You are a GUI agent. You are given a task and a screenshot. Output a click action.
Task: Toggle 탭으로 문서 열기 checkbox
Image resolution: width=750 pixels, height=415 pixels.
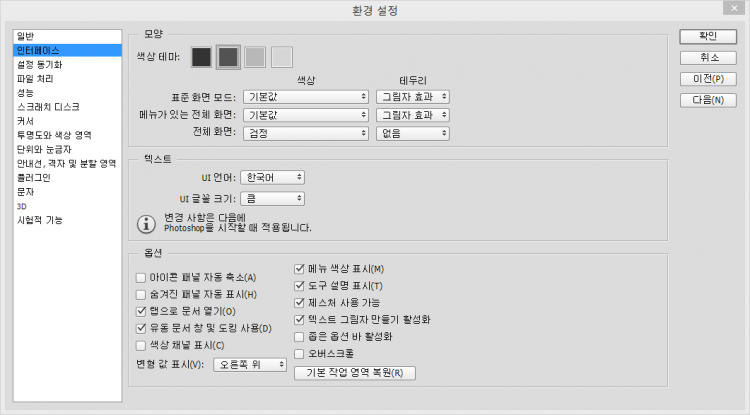140,311
